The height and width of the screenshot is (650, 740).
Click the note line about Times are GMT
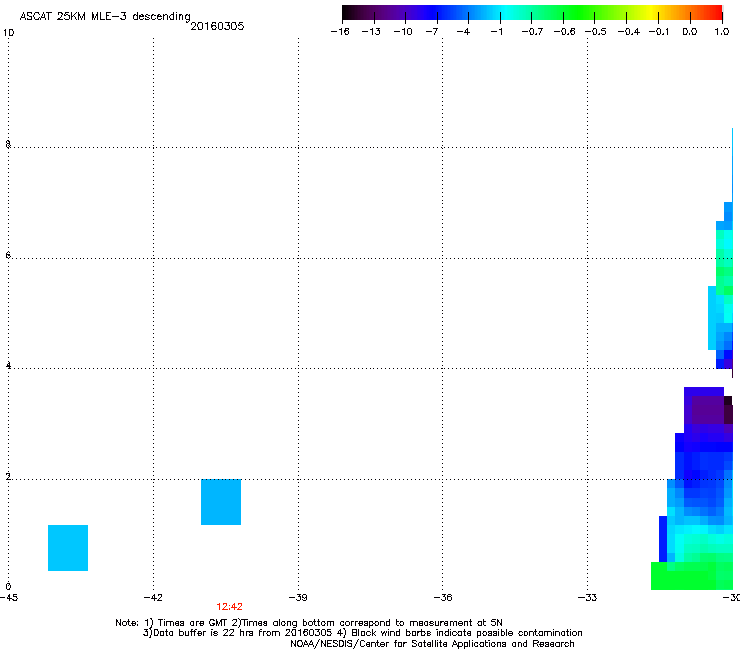click(x=309, y=623)
